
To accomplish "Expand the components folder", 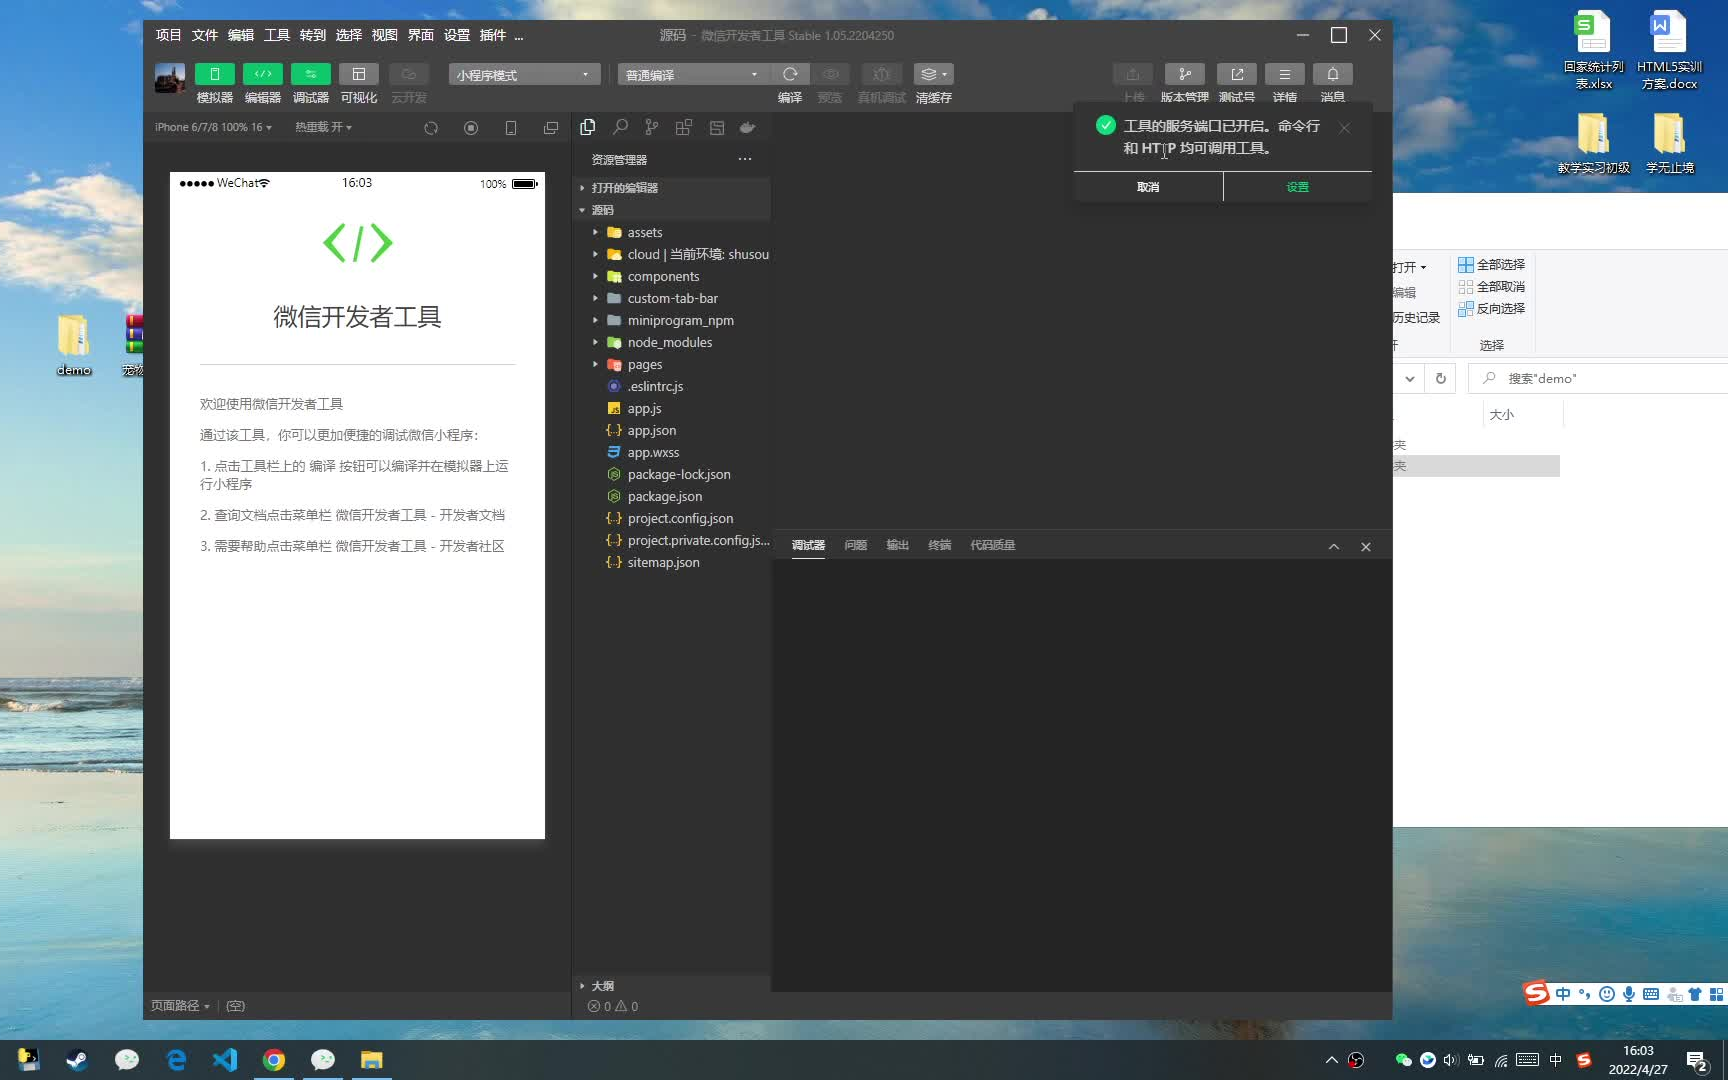I will pos(672,276).
